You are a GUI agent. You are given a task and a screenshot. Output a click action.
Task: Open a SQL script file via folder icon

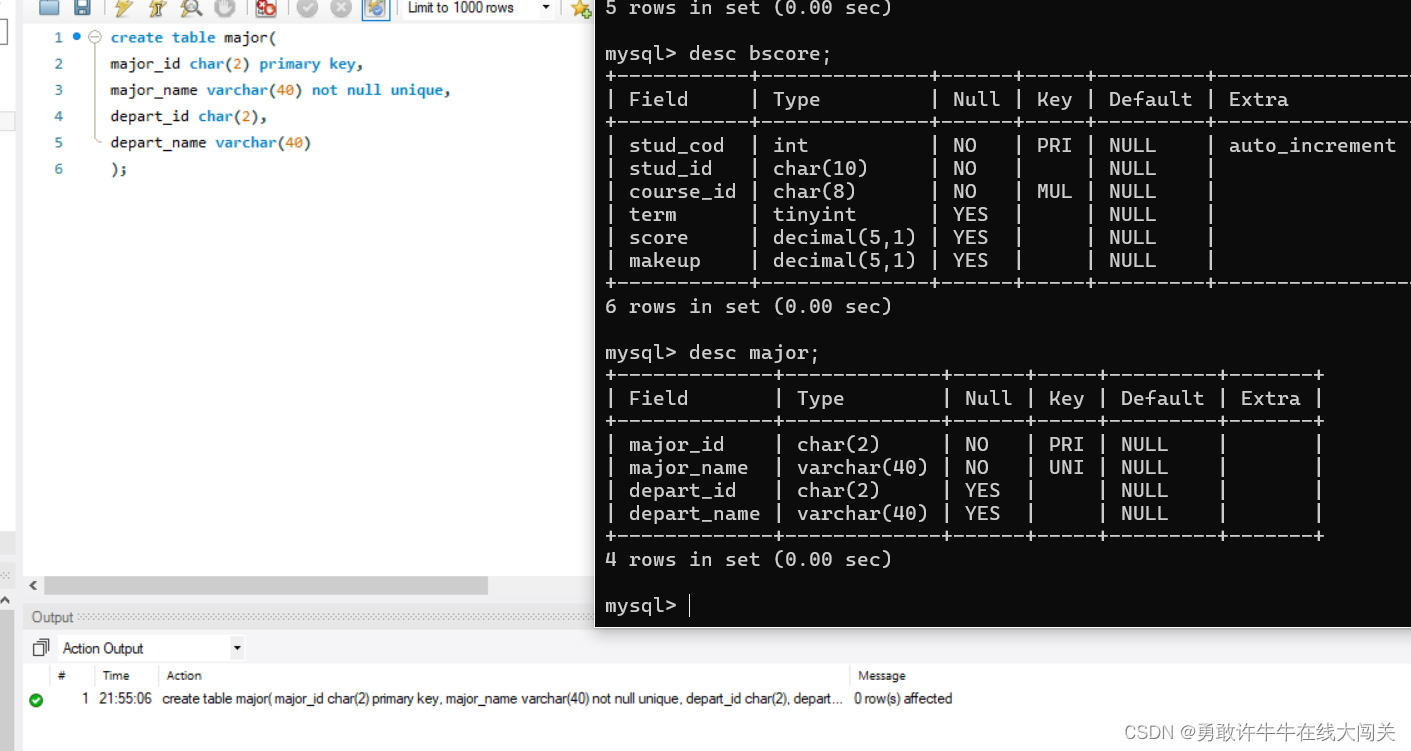tap(49, 8)
